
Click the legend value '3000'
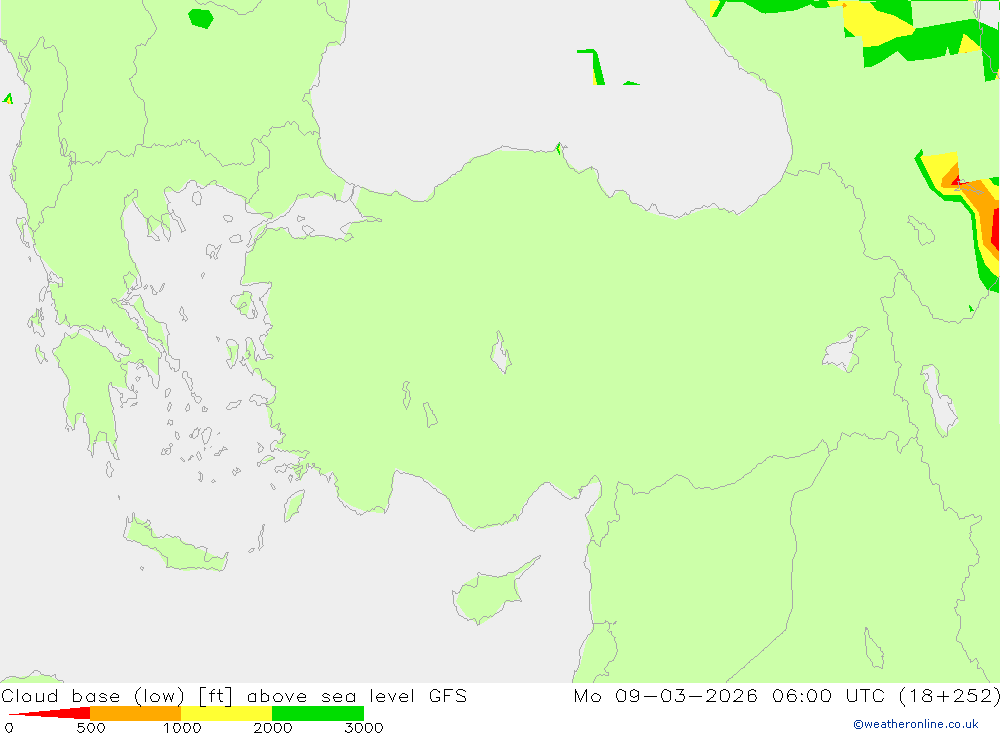point(364,727)
